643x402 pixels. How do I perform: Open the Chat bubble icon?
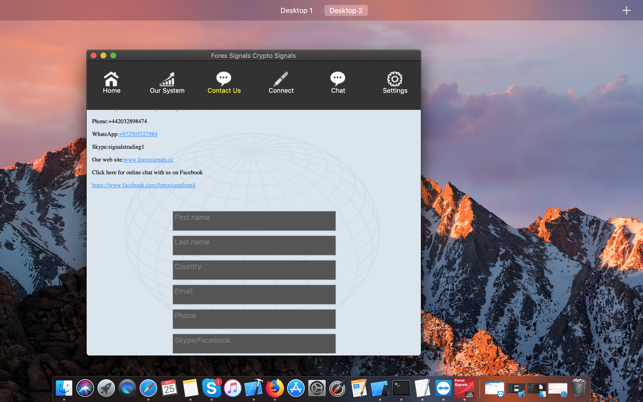point(338,79)
